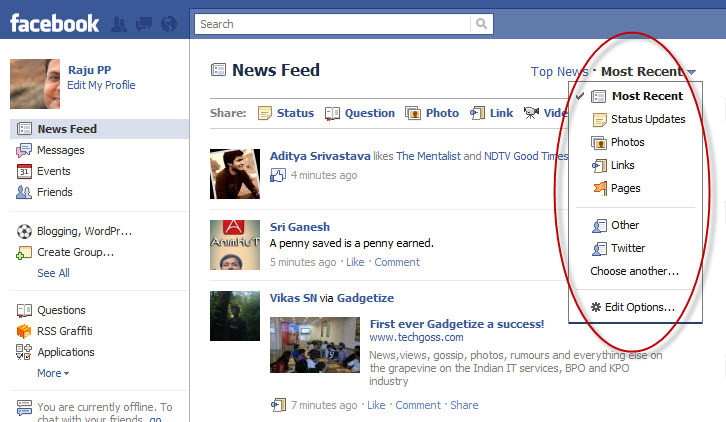This screenshot has width=726, height=422.
Task: Open Sri Ganesh's profile
Action: pos(300,227)
